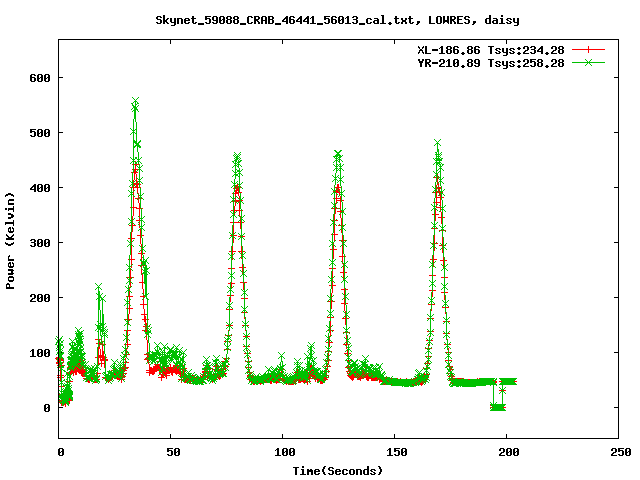Image resolution: width=640 pixels, height=480 pixels.
Task: Click the 600 tick label on y-axis
Action: (39, 78)
